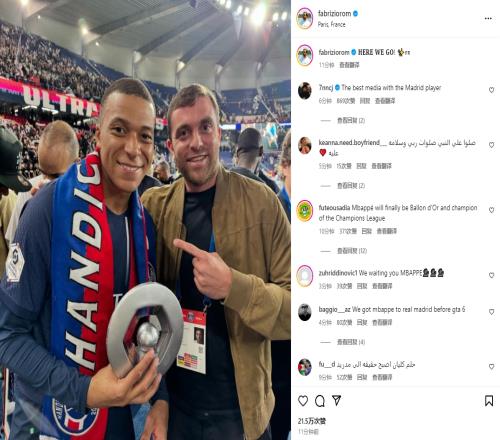
Task: Open 7nncj commenter avatar
Action: (x=305, y=91)
